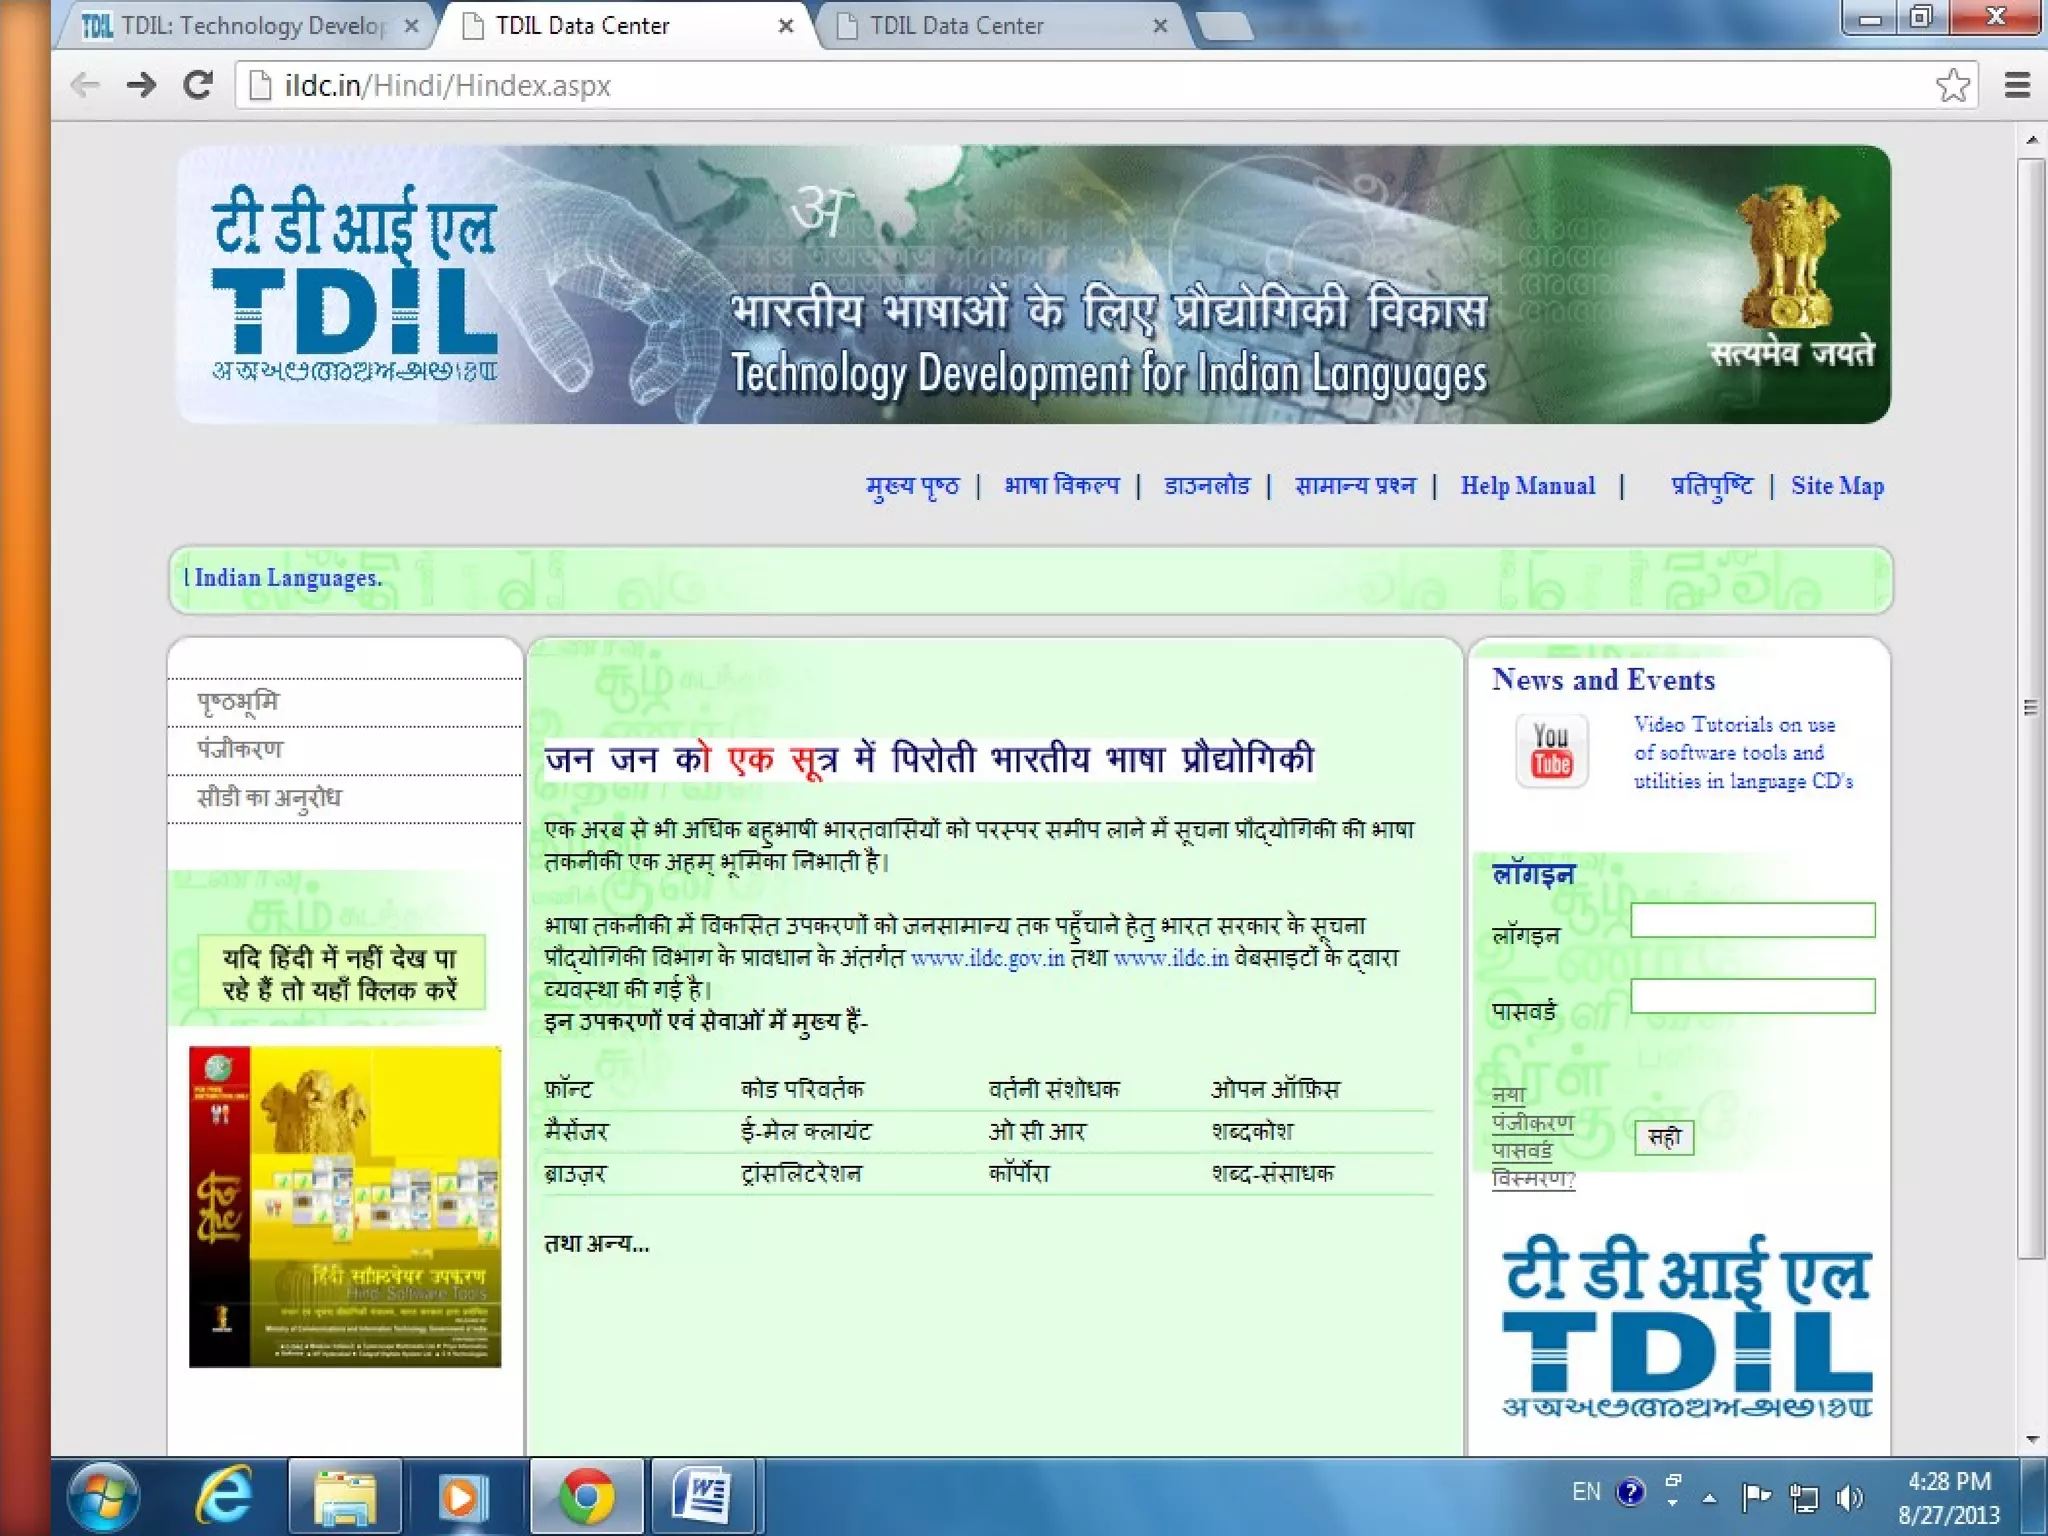Click the page vertical scrollbar thumb
Image resolution: width=2048 pixels, height=1536 pixels.
click(2031, 707)
